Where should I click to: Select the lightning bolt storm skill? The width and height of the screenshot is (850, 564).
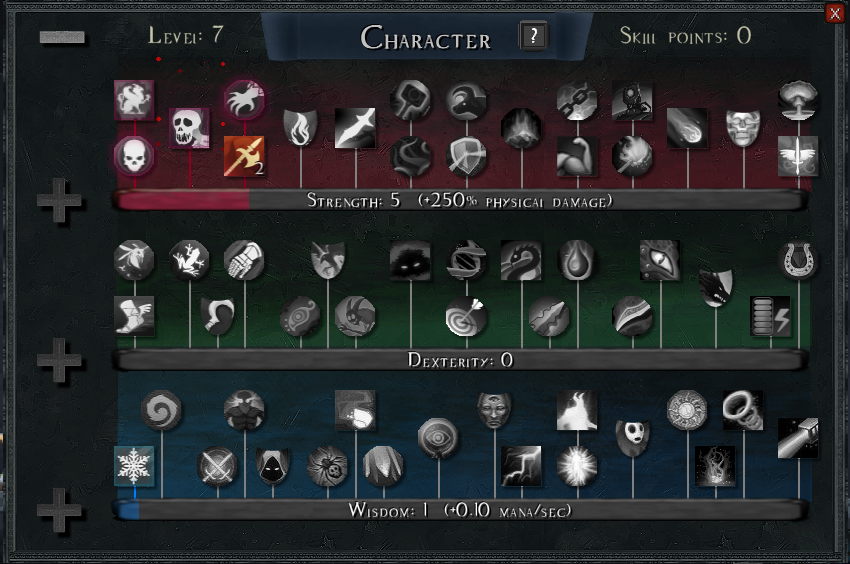tap(521, 466)
